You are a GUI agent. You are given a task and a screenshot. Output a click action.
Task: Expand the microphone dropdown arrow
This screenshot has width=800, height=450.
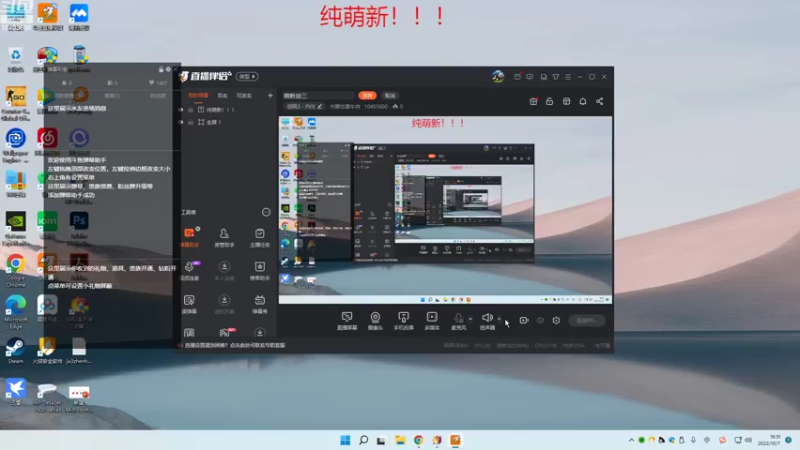click(x=470, y=319)
